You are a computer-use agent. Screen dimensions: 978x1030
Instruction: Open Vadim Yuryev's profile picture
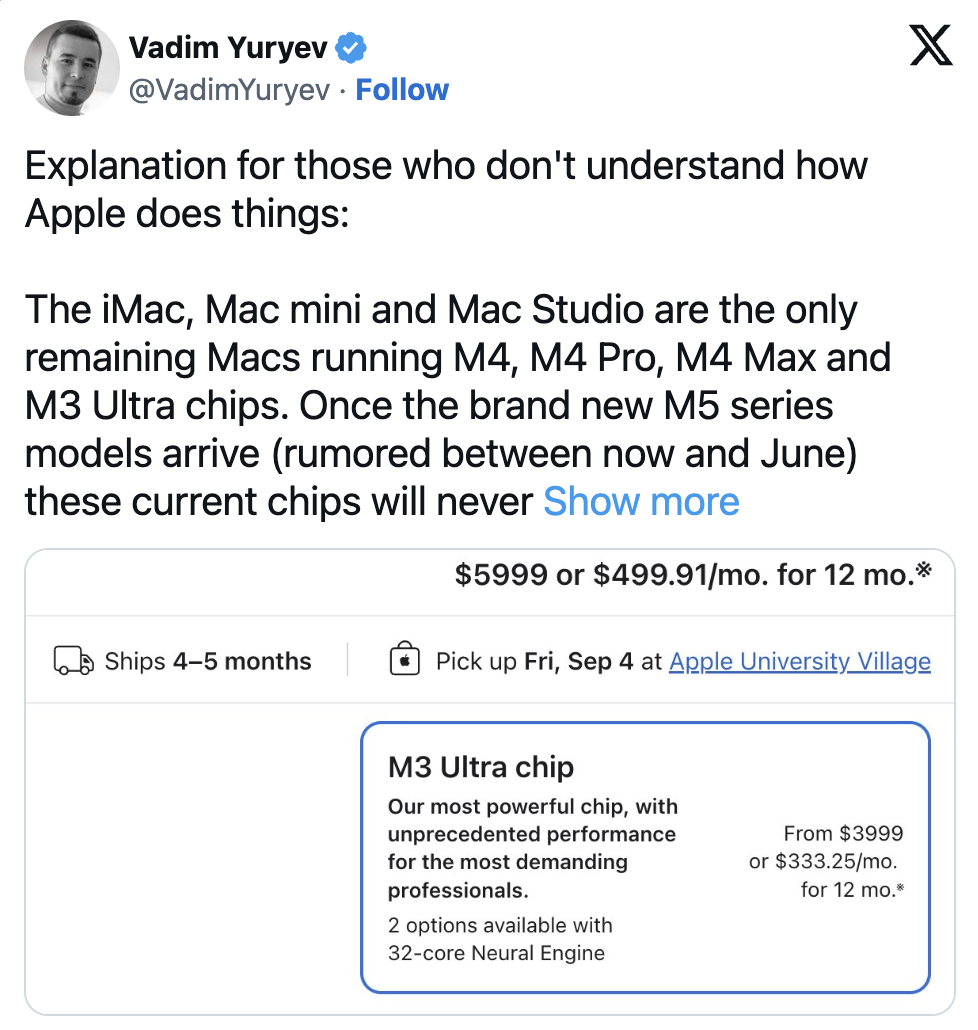(x=65, y=67)
